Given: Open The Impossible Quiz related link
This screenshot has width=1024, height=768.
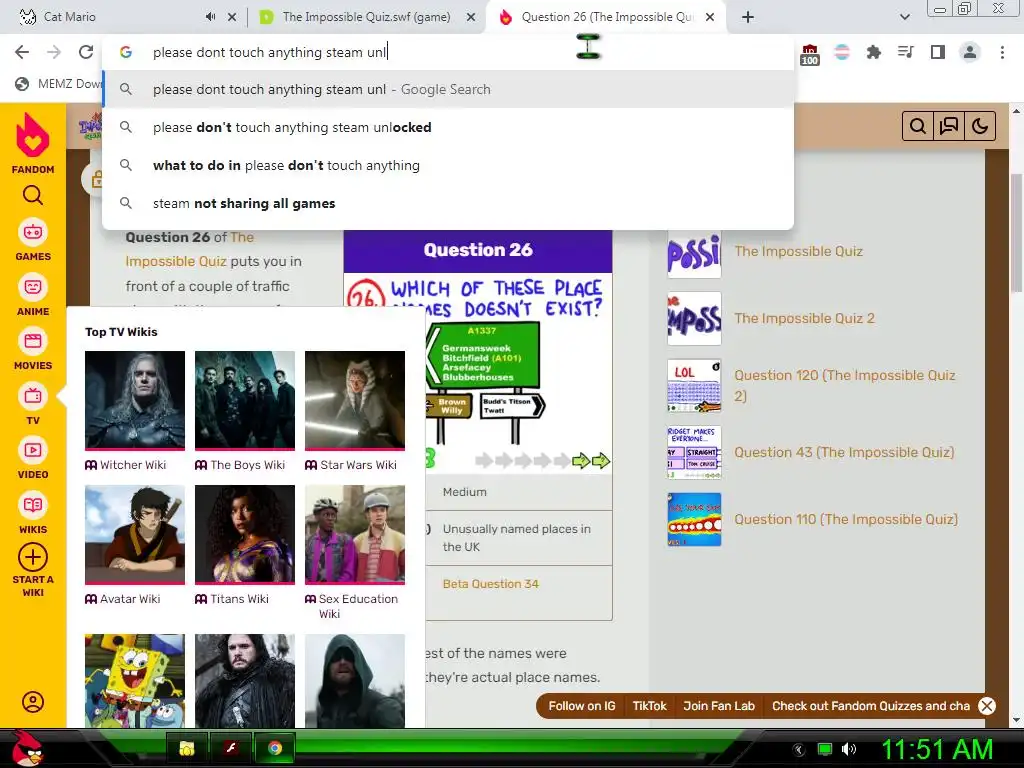Looking at the screenshot, I should (x=798, y=251).
